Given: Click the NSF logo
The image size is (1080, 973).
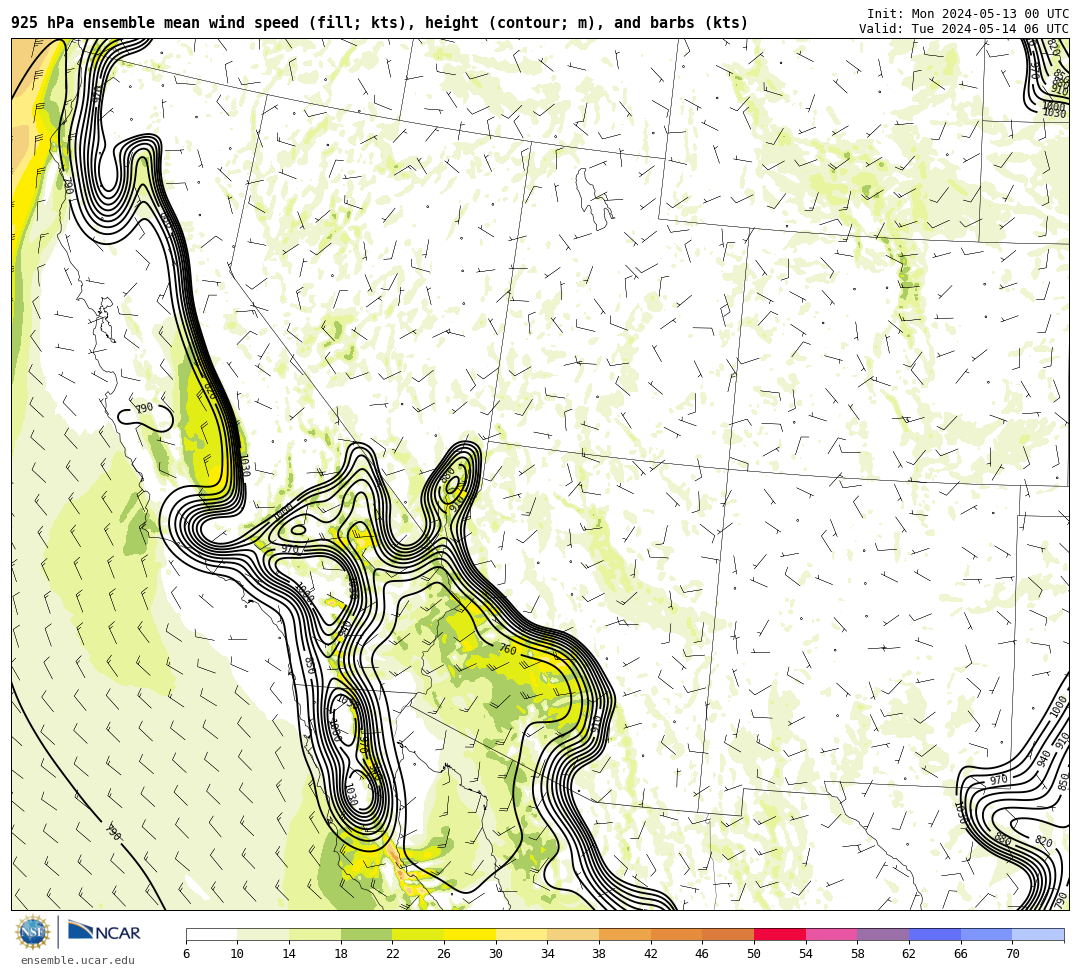Looking at the screenshot, I should 33,932.
